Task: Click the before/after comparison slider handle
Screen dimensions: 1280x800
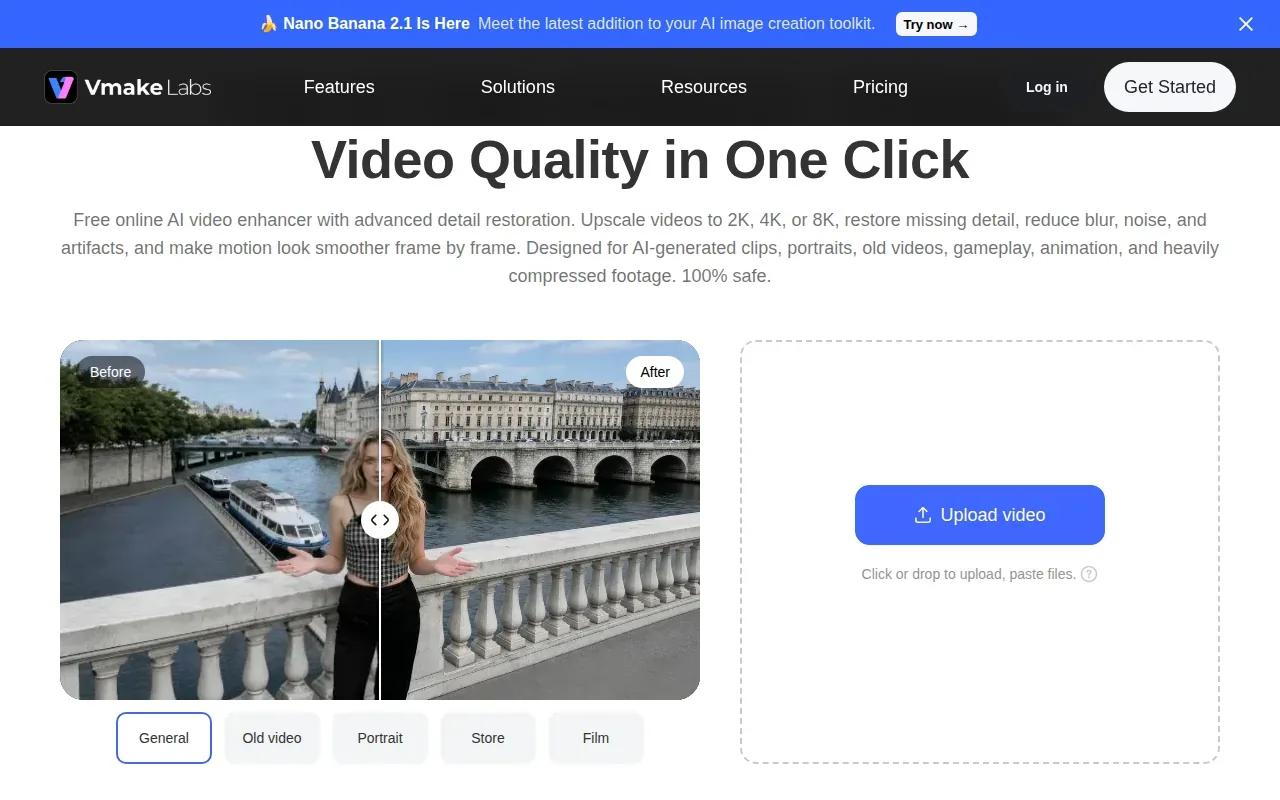Action: click(380, 520)
